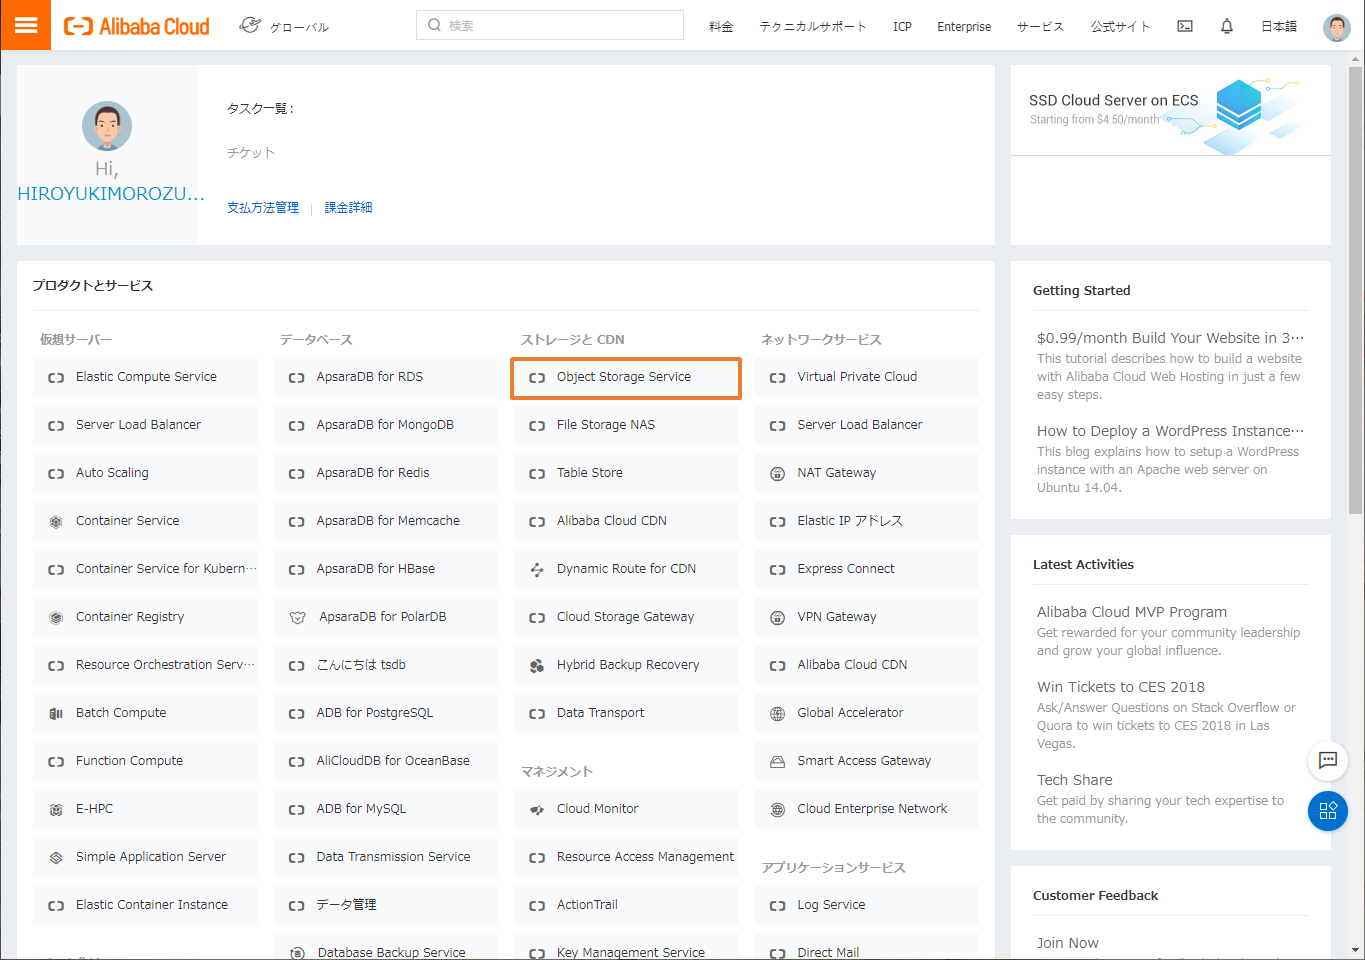Open the テクニカルサポート menu
1365x960 pixels.
(813, 27)
